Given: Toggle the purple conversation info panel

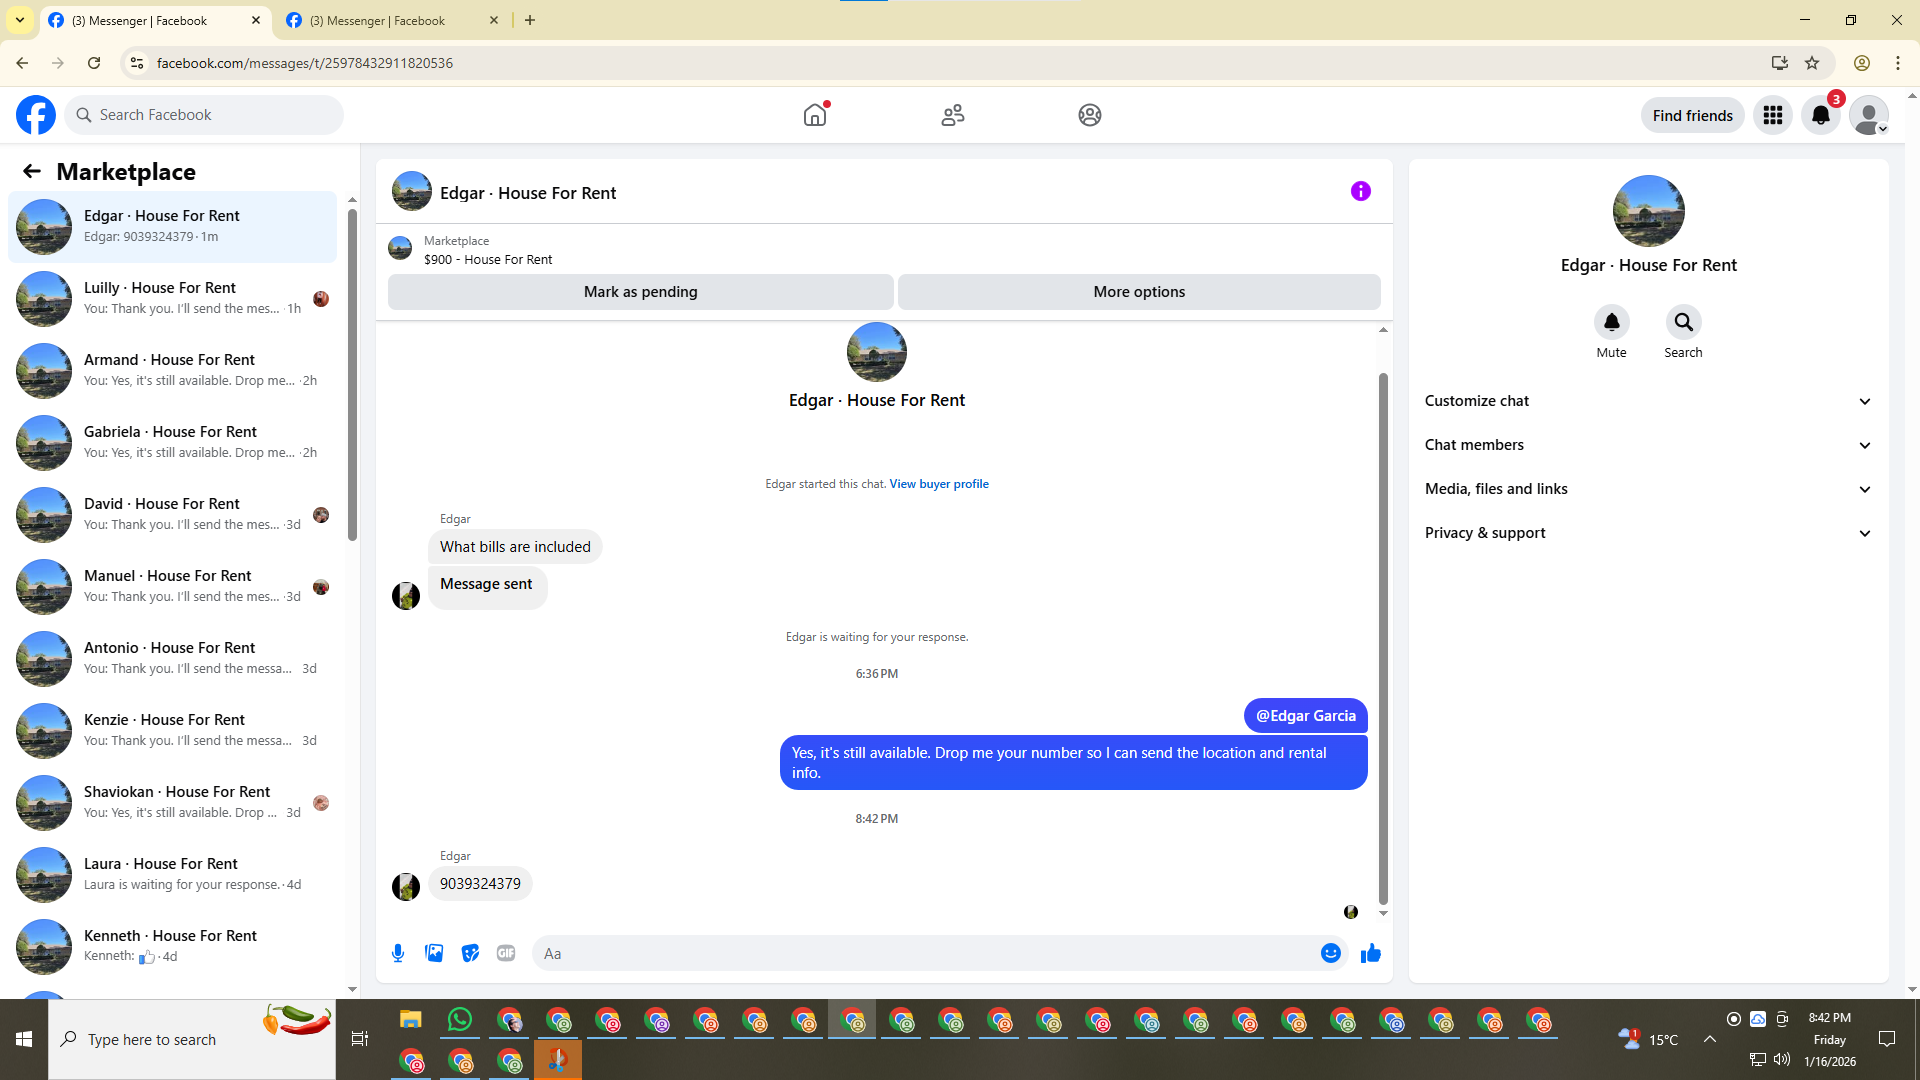Looking at the screenshot, I should (1360, 191).
